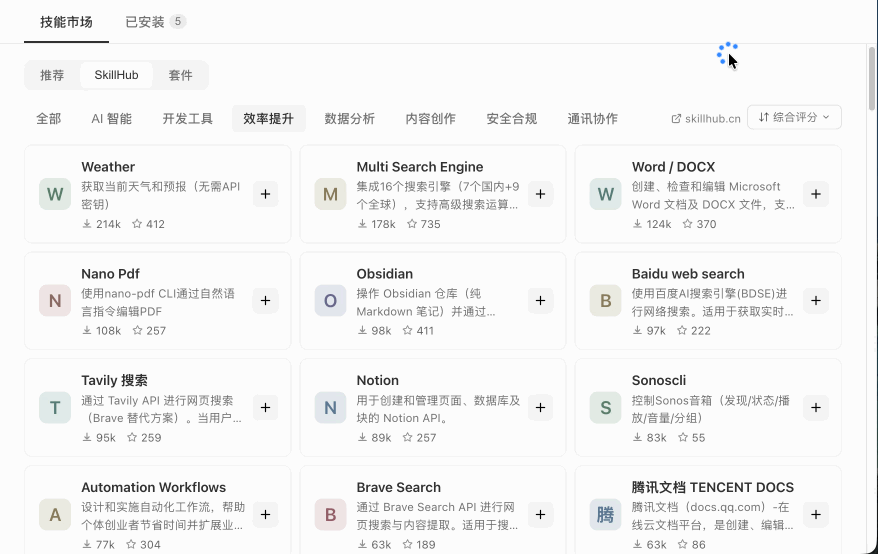Filter by 内容创作 category
This screenshot has height=554, width=878.
coord(431,119)
